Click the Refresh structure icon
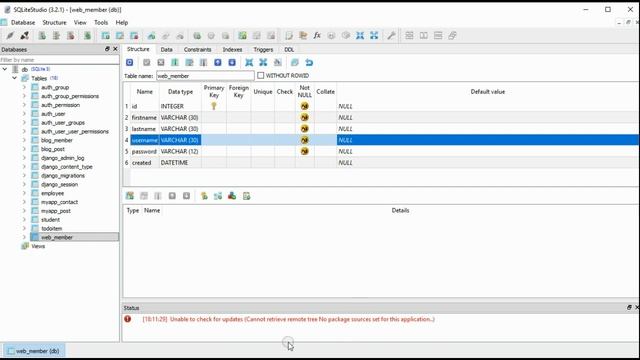 [x=129, y=62]
